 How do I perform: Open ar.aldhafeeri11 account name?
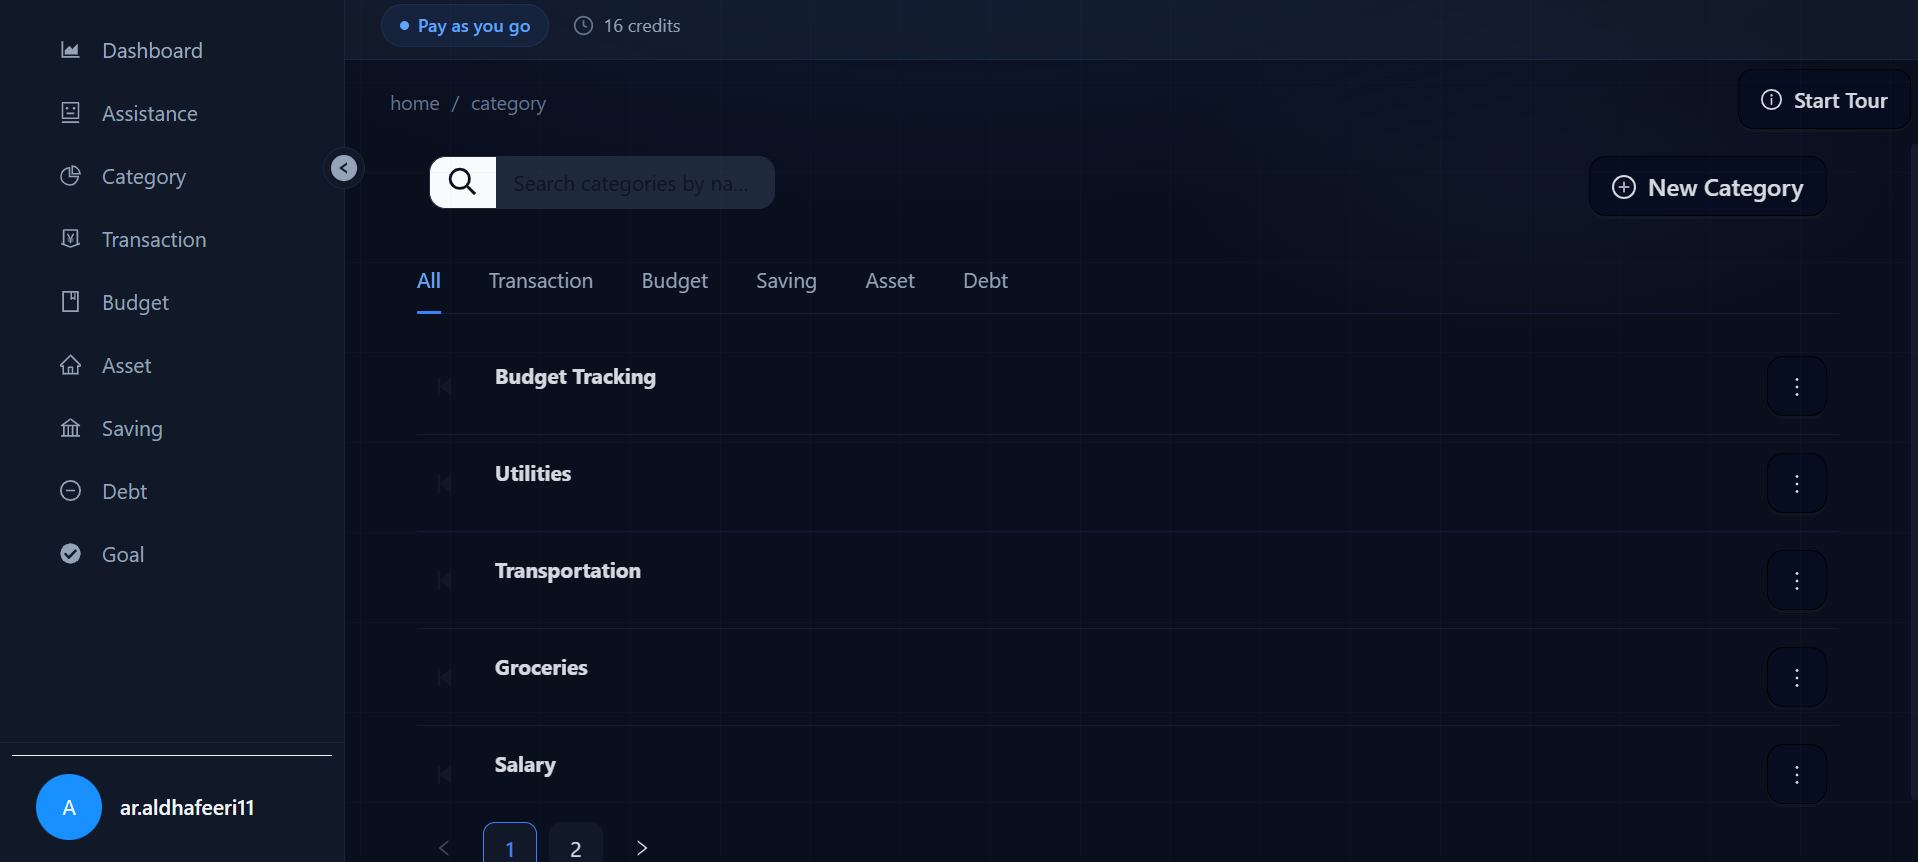click(x=187, y=808)
